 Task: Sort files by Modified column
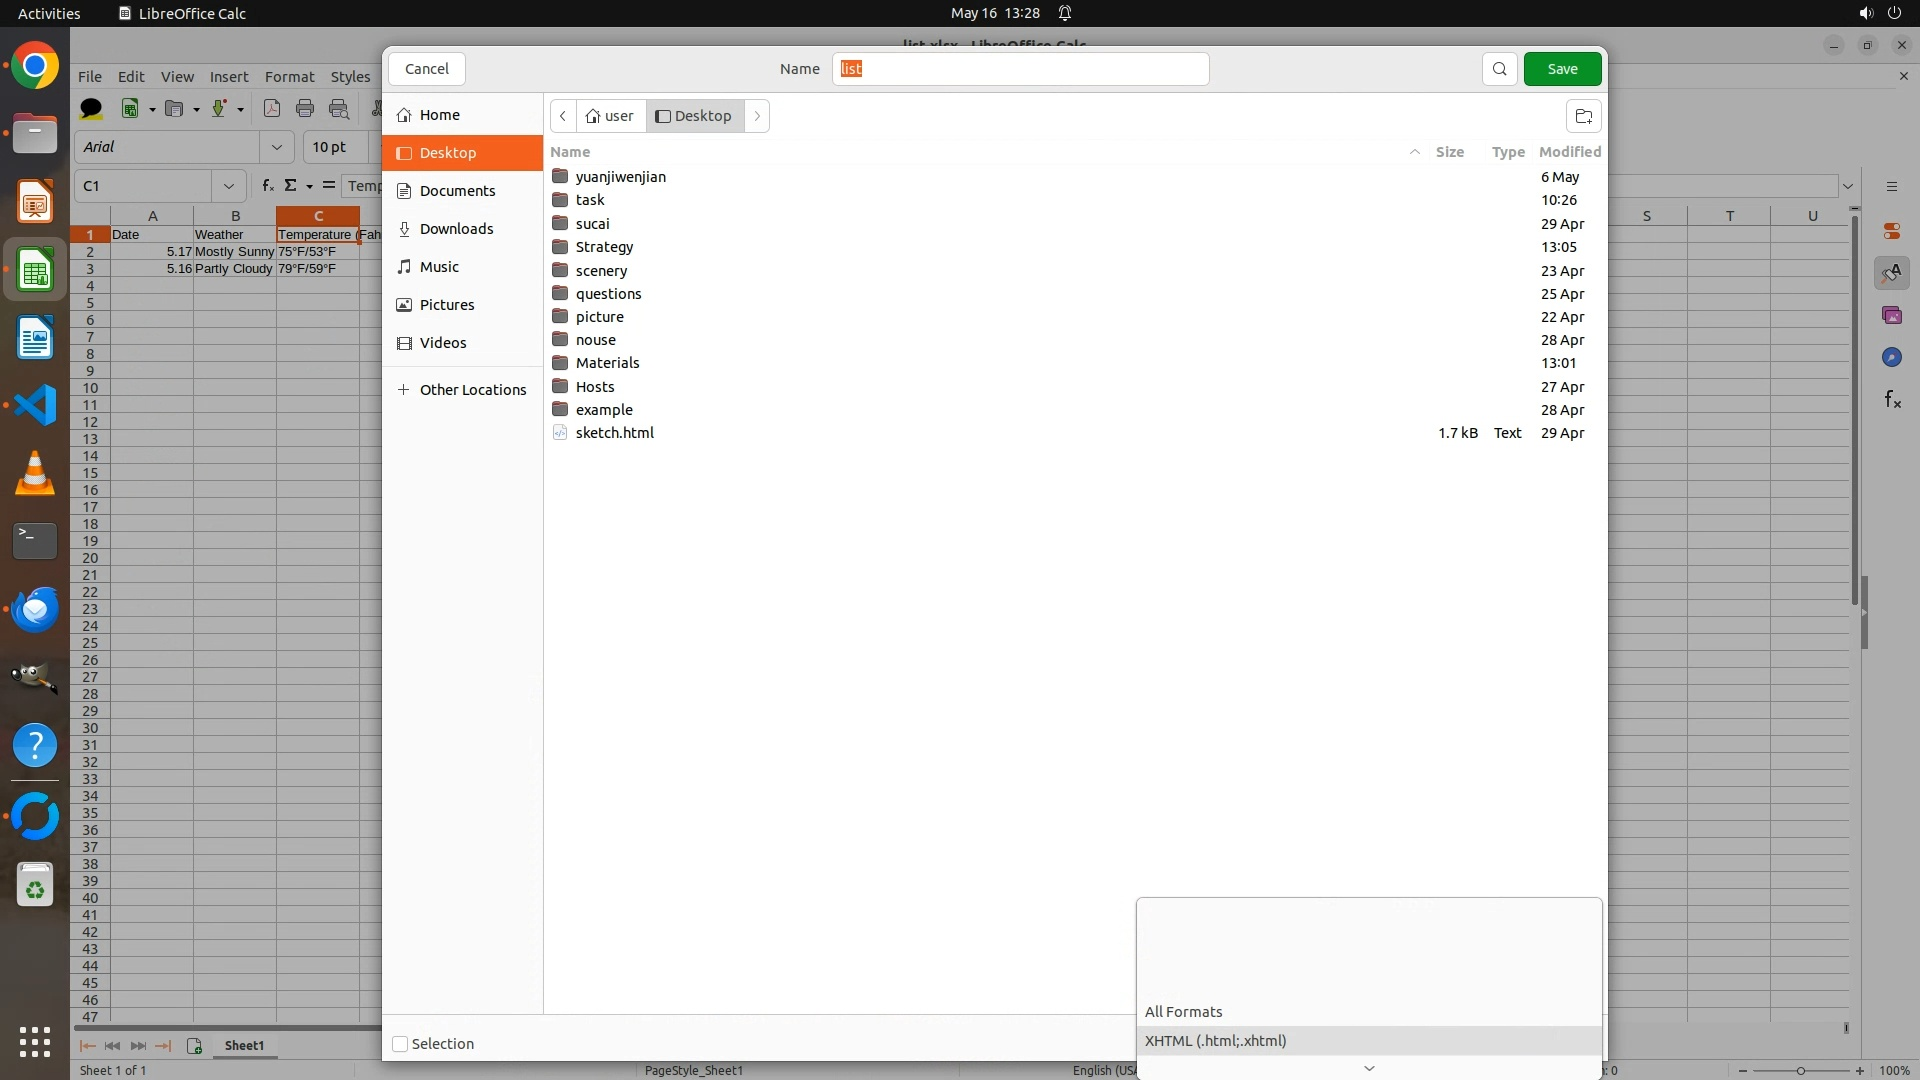[x=1569, y=152]
